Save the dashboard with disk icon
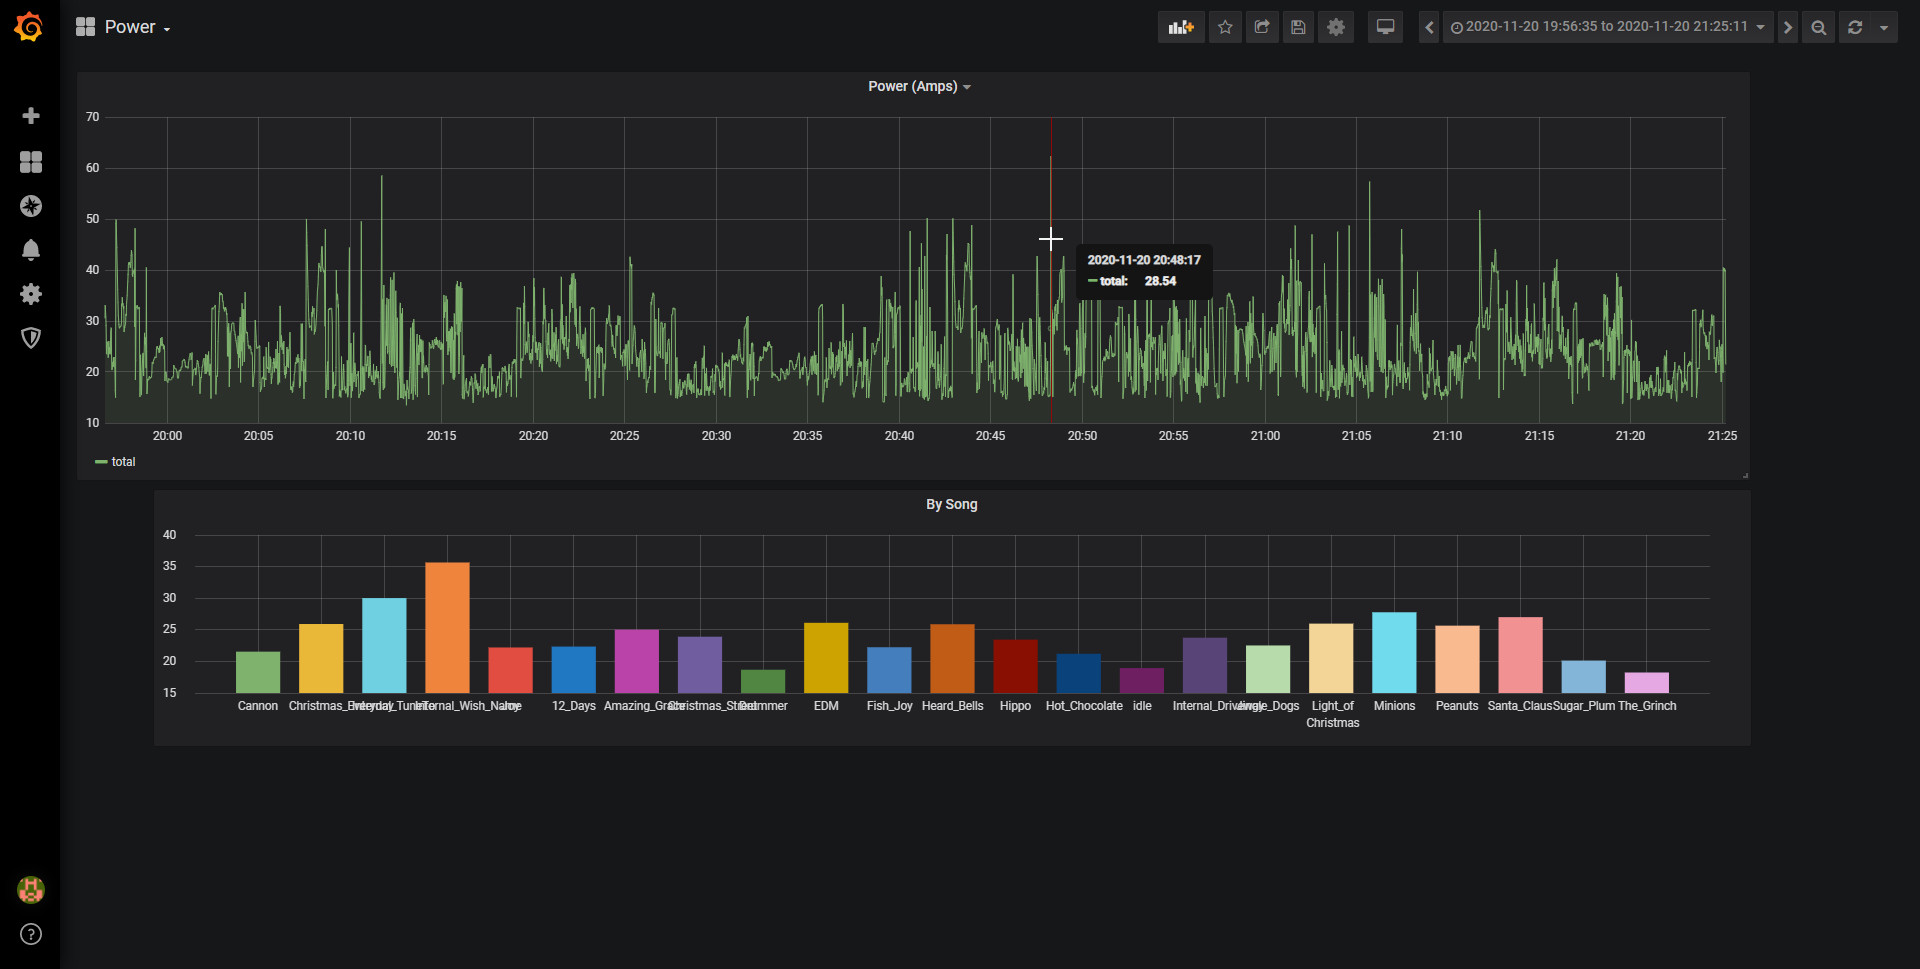 1298,27
